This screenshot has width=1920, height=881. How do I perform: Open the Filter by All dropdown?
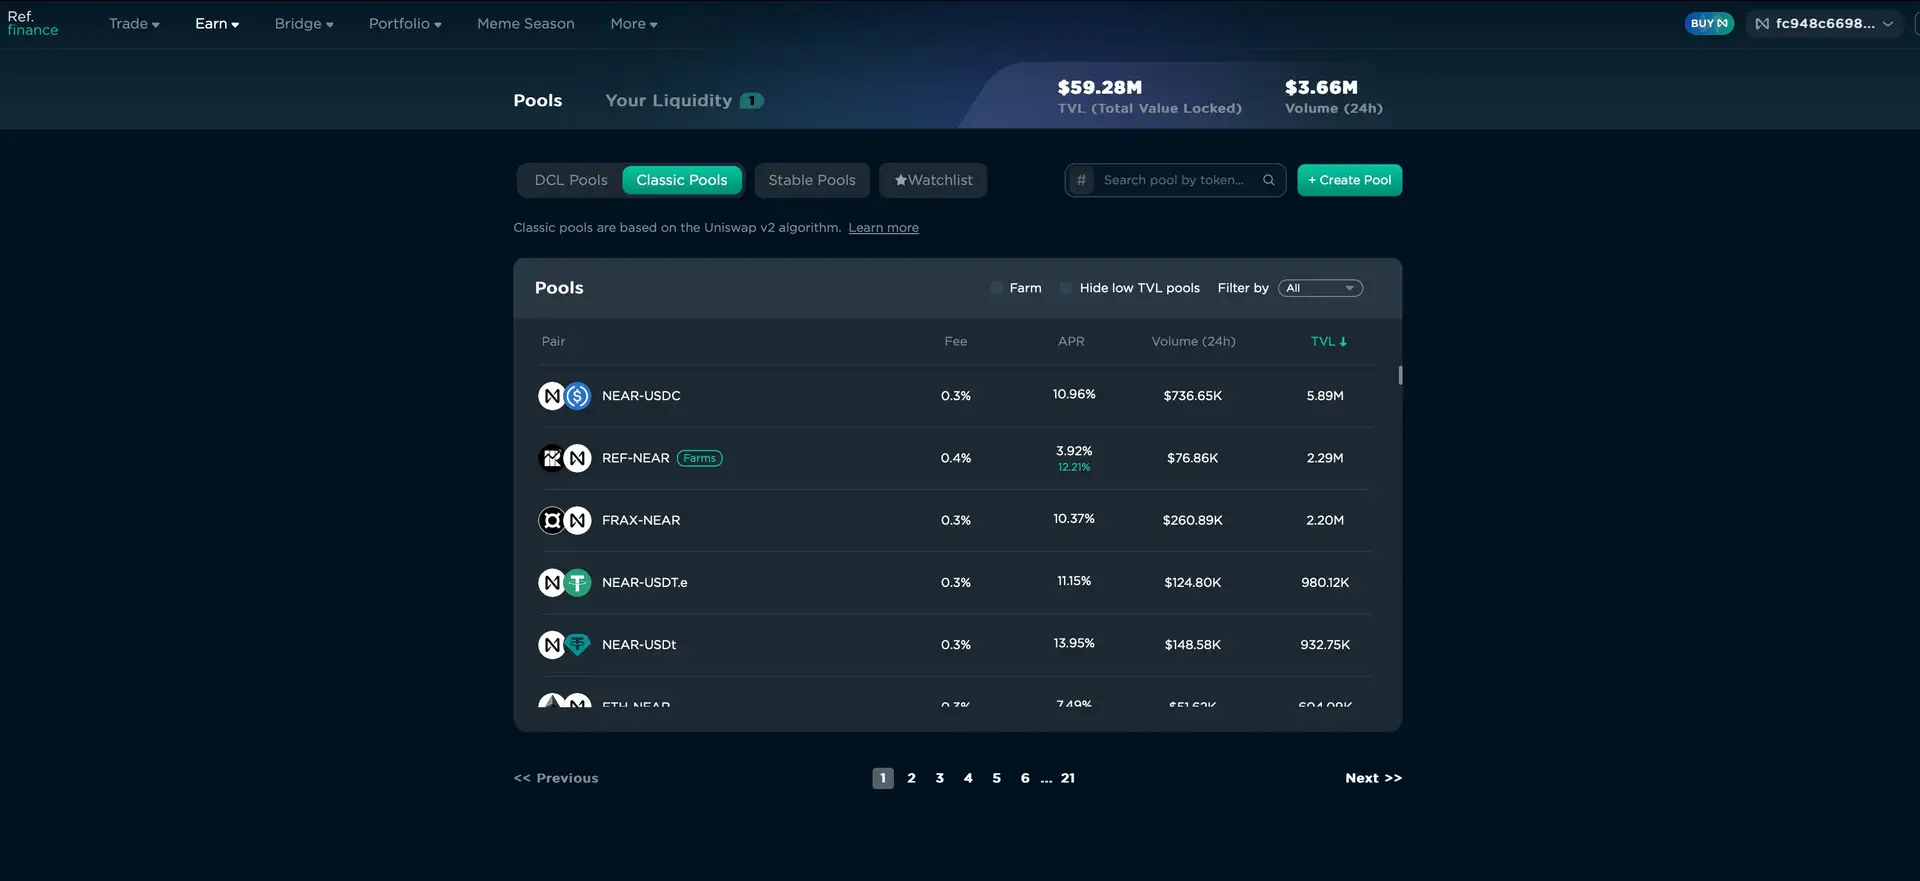pos(1319,288)
